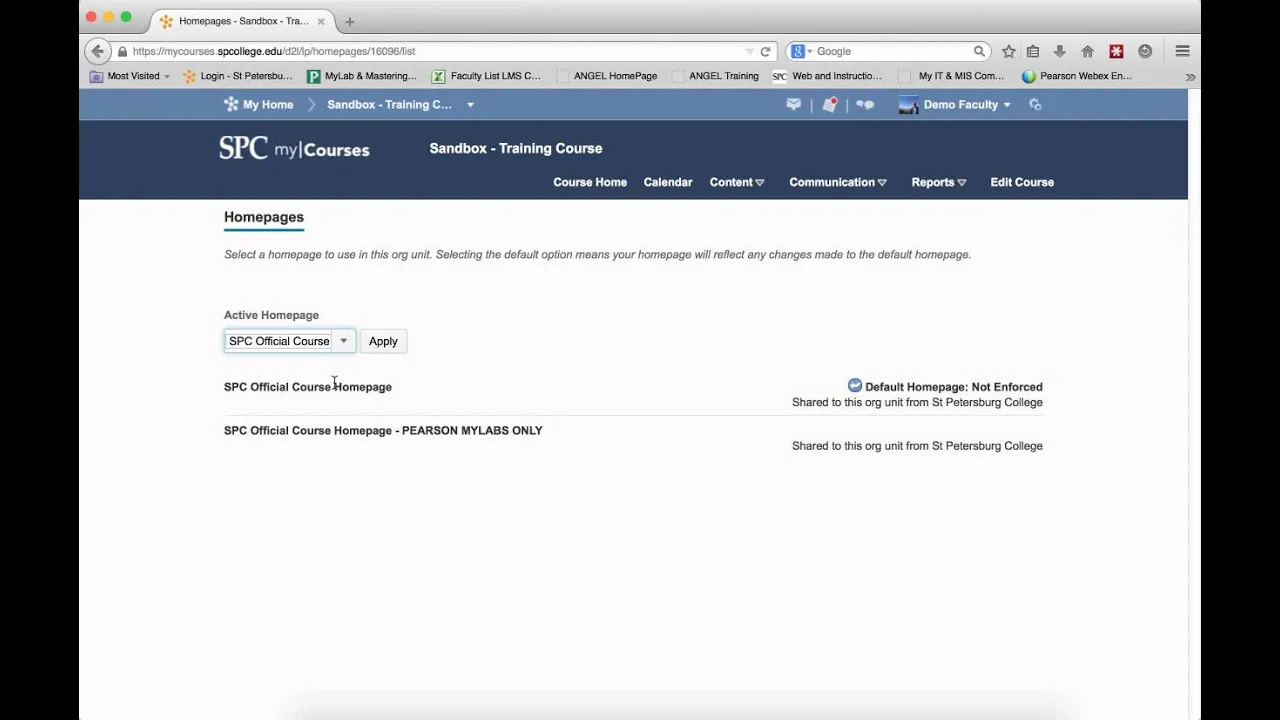
Task: Go back with the browser back arrow
Action: 97,51
